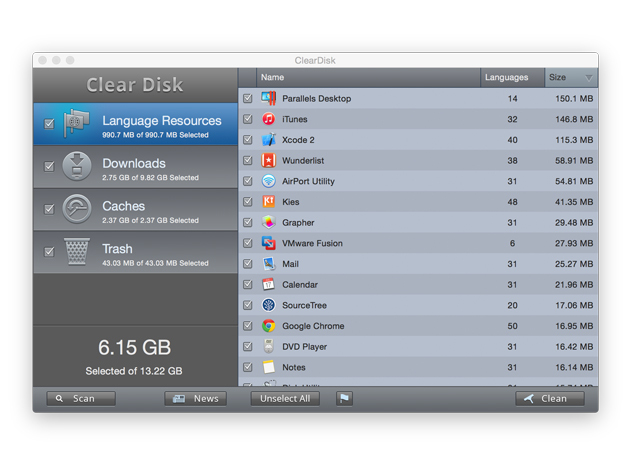Click the flag icon button in bottom bar
Image resolution: width=630 pixels, height=473 pixels.
(344, 399)
